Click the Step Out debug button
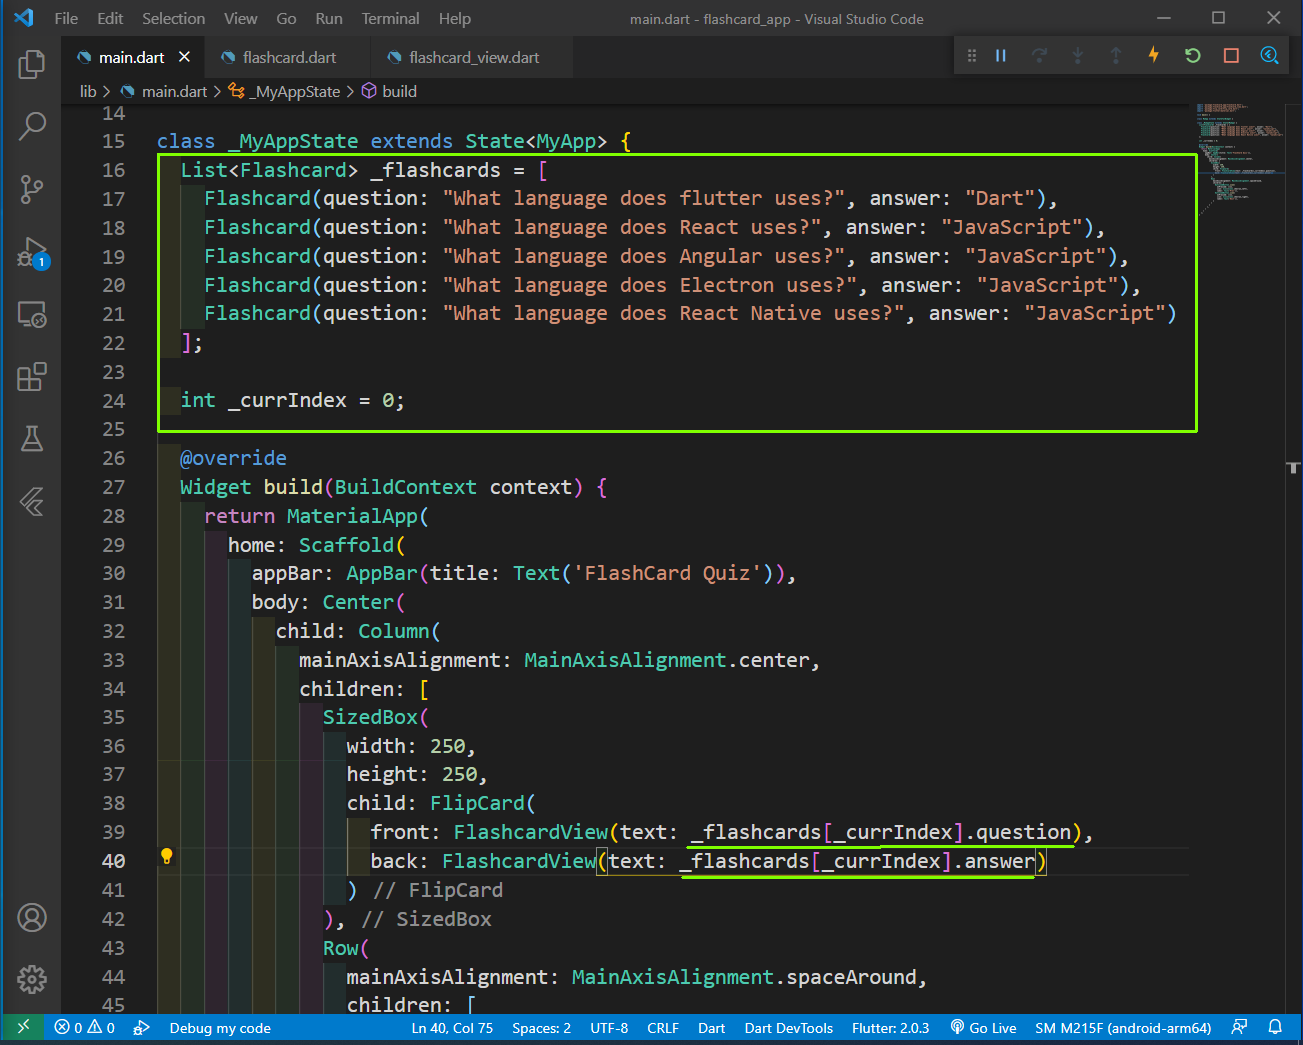Viewport: 1303px width, 1045px height. (x=1116, y=56)
